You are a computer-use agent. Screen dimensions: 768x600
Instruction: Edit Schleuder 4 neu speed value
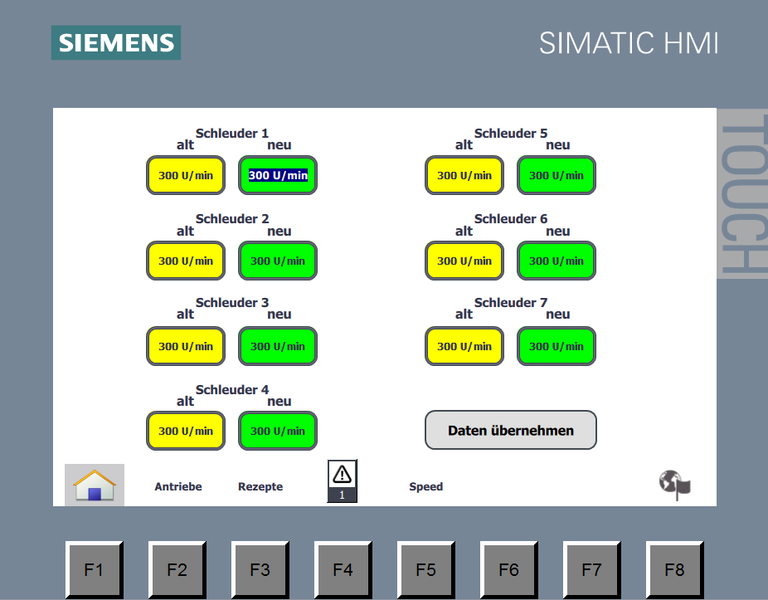pyautogui.click(x=278, y=431)
